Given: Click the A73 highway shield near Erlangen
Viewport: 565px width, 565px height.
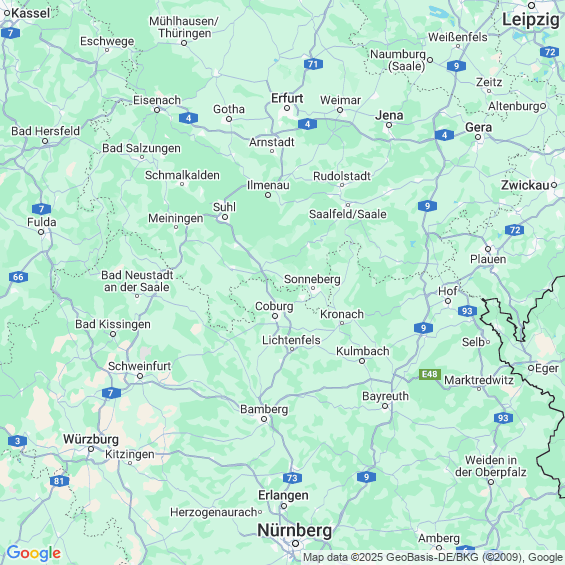Looking at the screenshot, I should click(292, 478).
